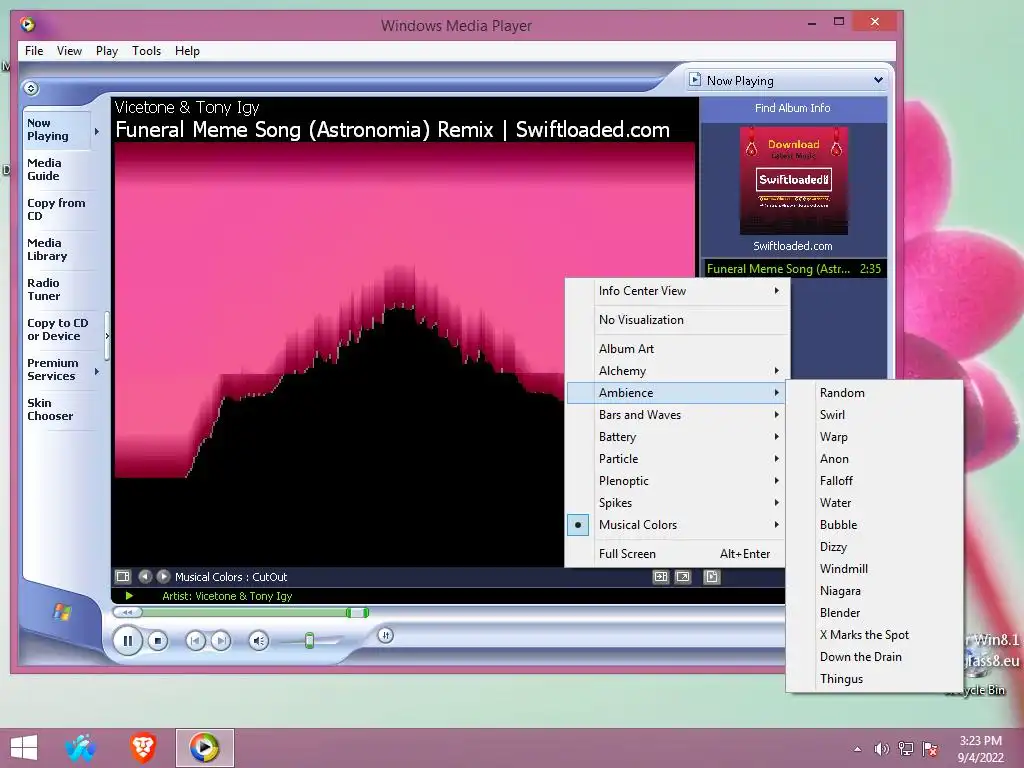Viewport: 1024px width, 768px height.
Task: Stop the current song
Action: pos(157,641)
